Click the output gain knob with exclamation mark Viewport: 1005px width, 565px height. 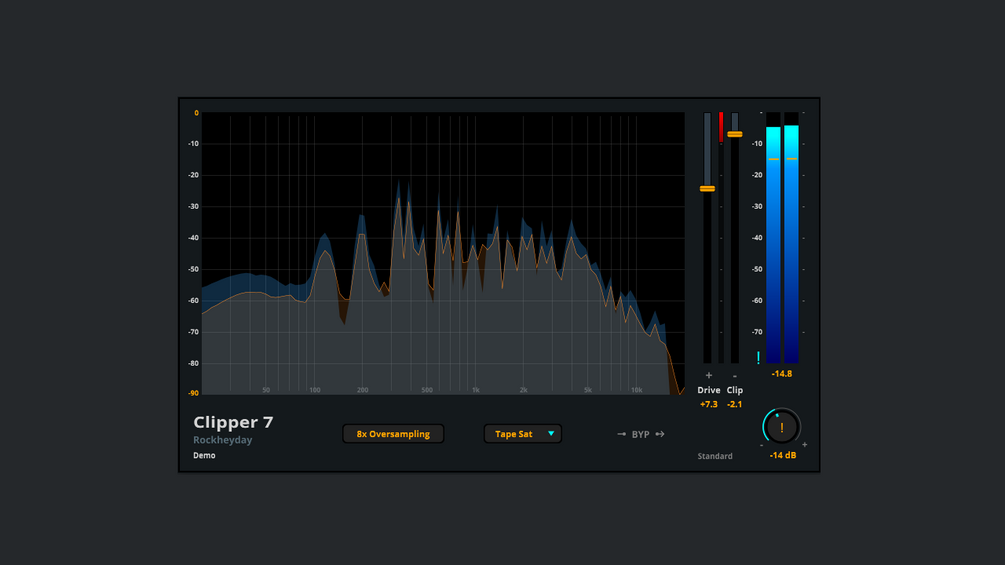(x=781, y=427)
